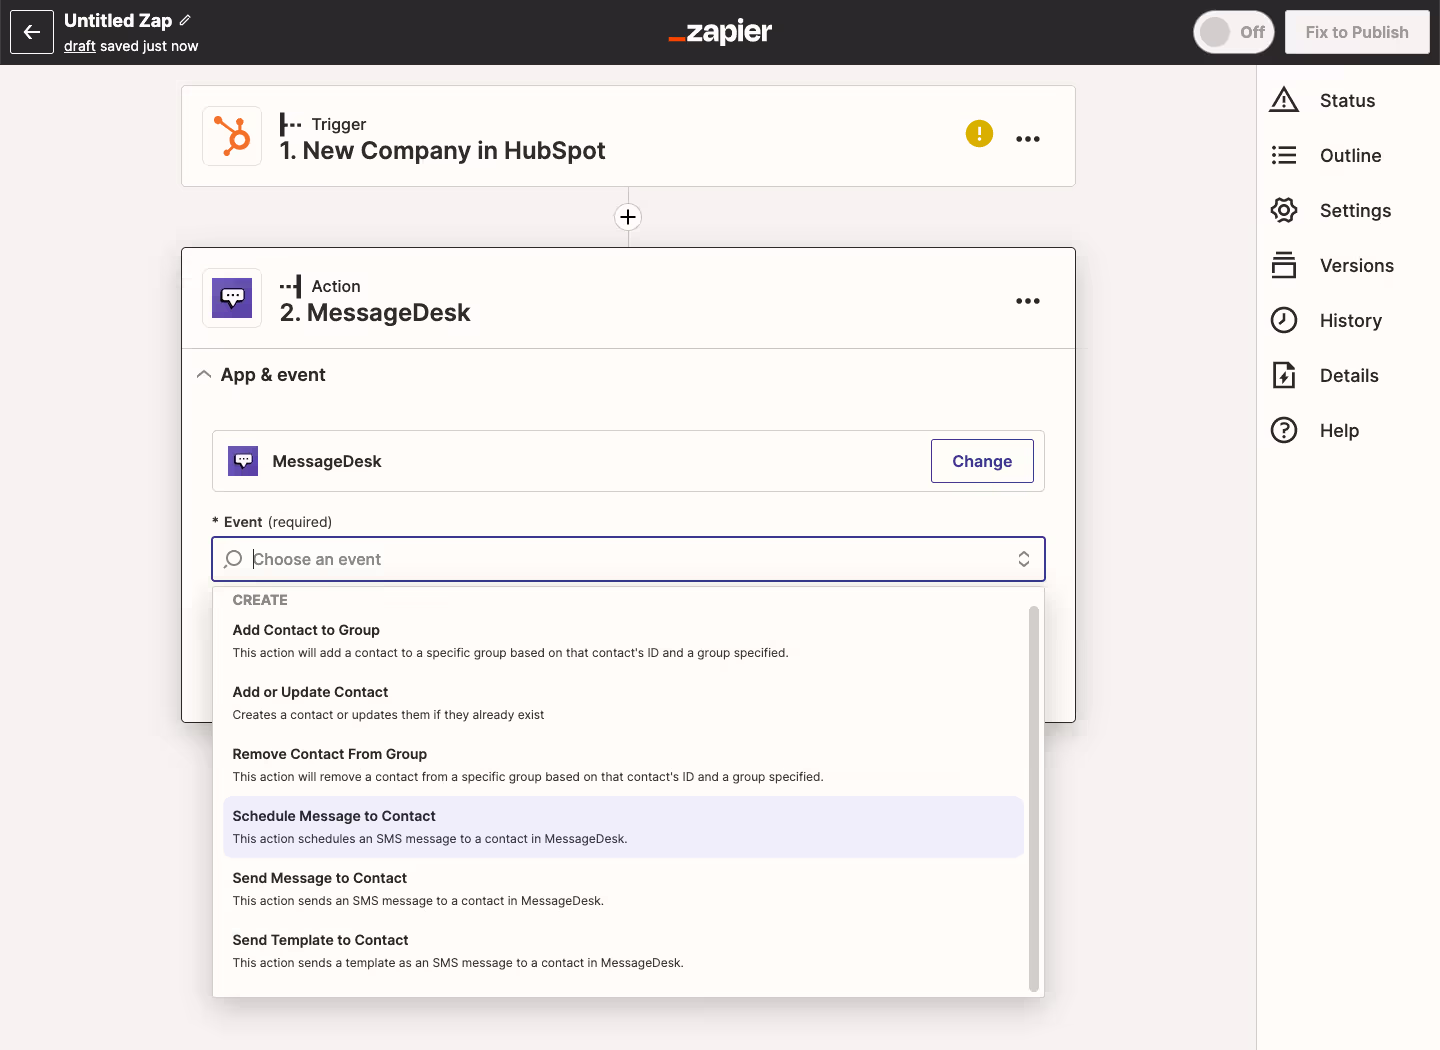Viewport: 1440px width, 1050px height.
Task: Click the orange warning icon on the trigger step
Action: (979, 133)
